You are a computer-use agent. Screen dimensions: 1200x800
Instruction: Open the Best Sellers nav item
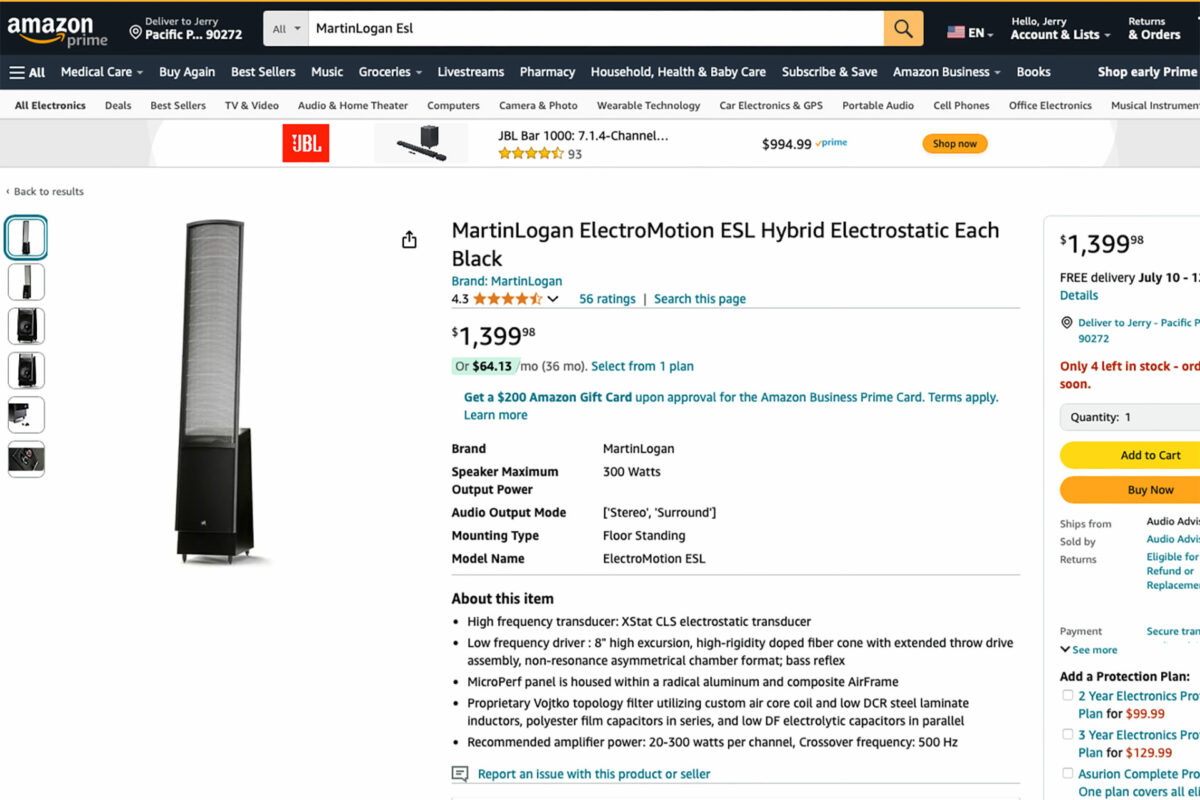[263, 72]
